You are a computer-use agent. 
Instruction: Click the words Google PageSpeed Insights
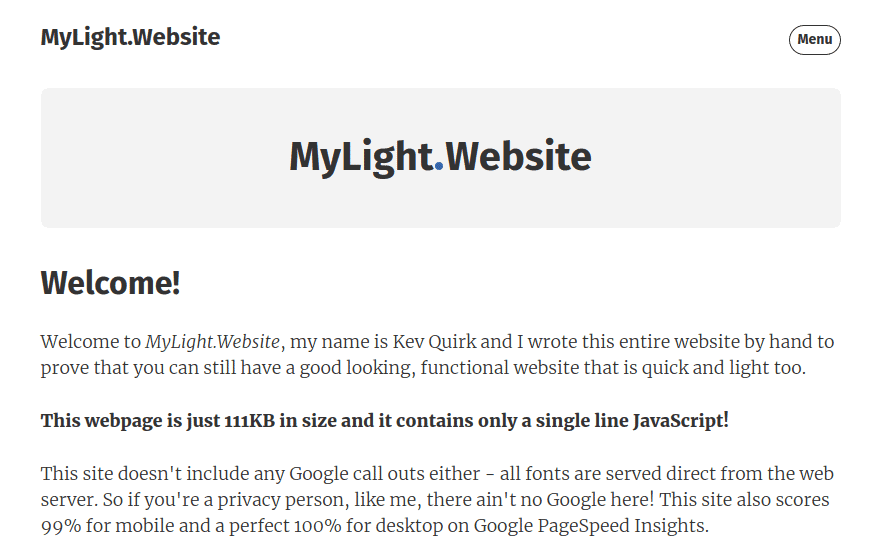click(x=591, y=526)
